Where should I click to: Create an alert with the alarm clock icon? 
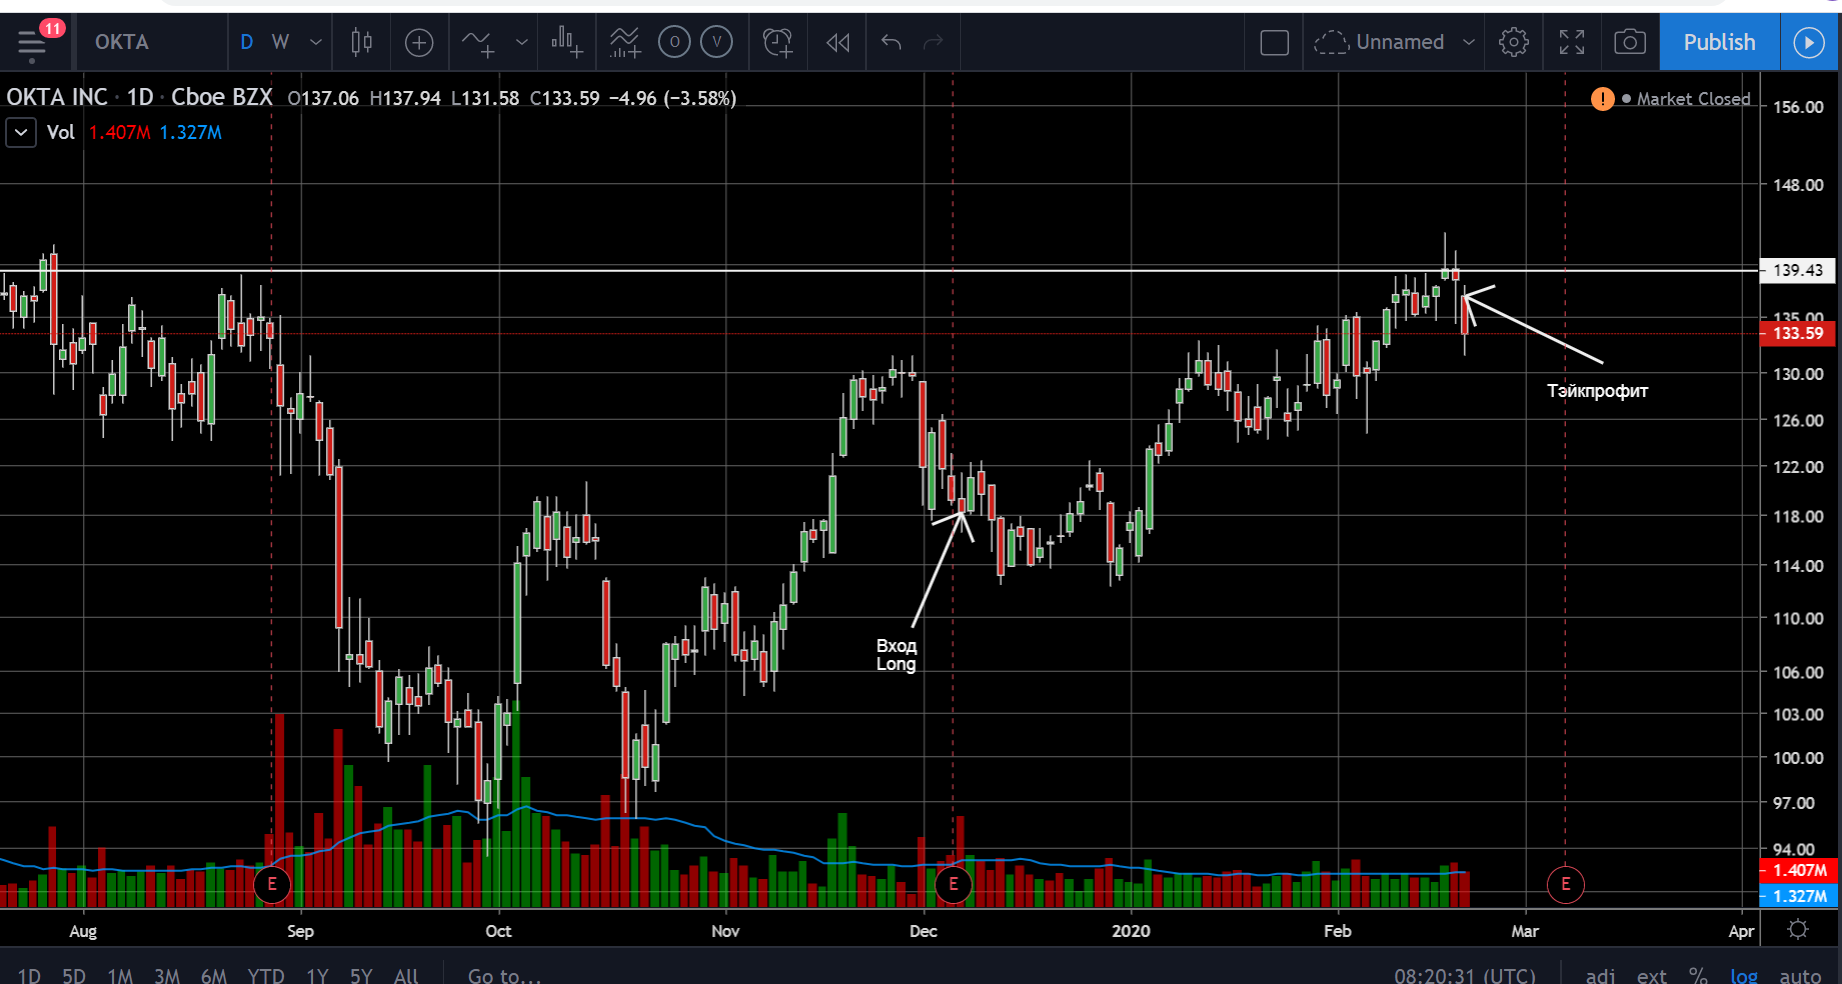click(x=777, y=42)
